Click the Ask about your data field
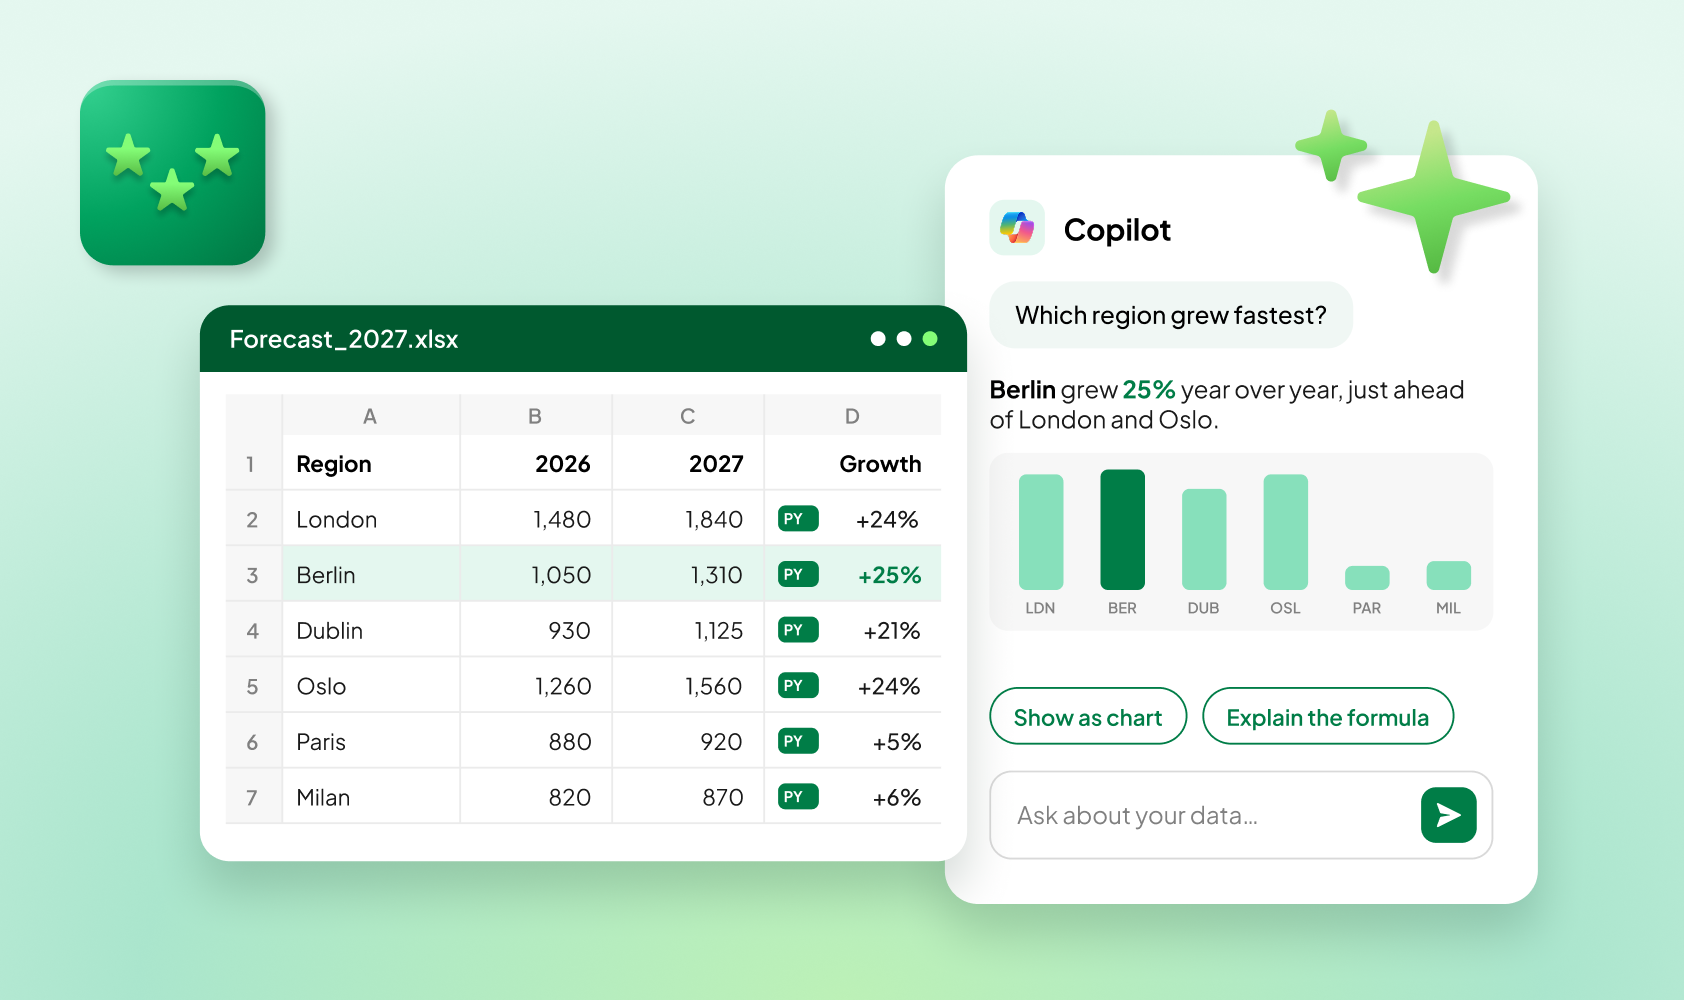 (x=1205, y=815)
